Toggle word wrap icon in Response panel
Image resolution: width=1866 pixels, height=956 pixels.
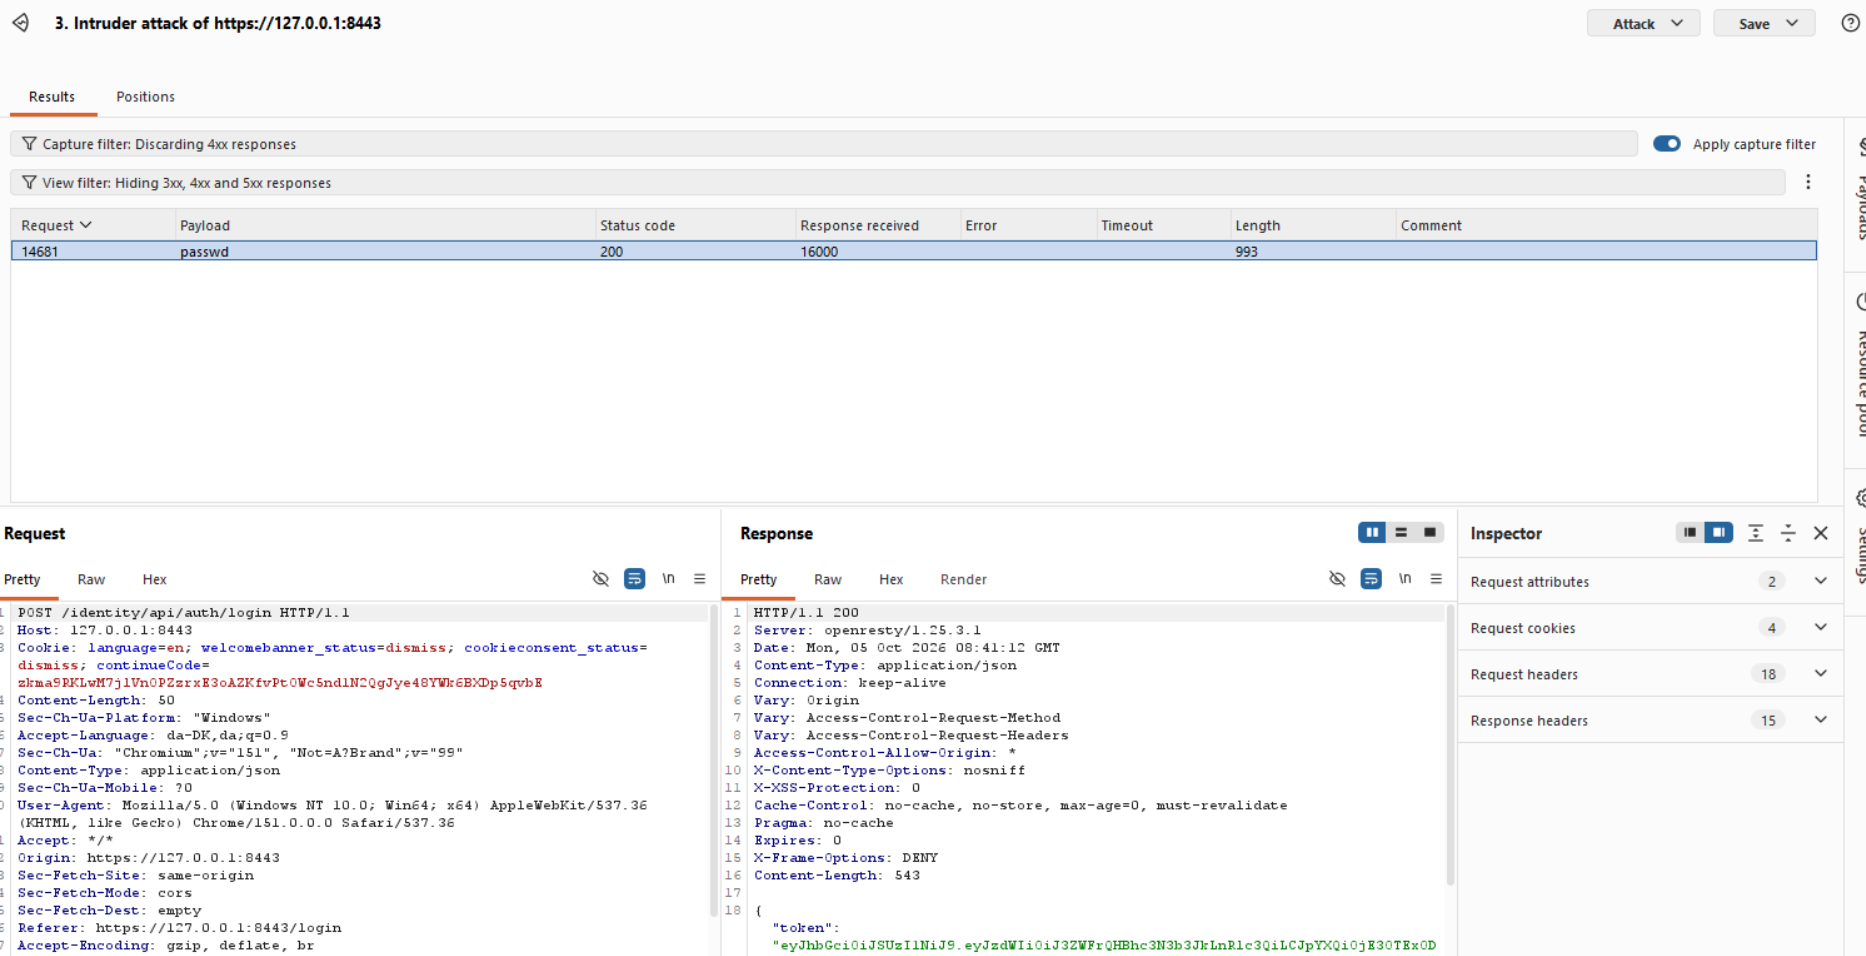point(1371,579)
